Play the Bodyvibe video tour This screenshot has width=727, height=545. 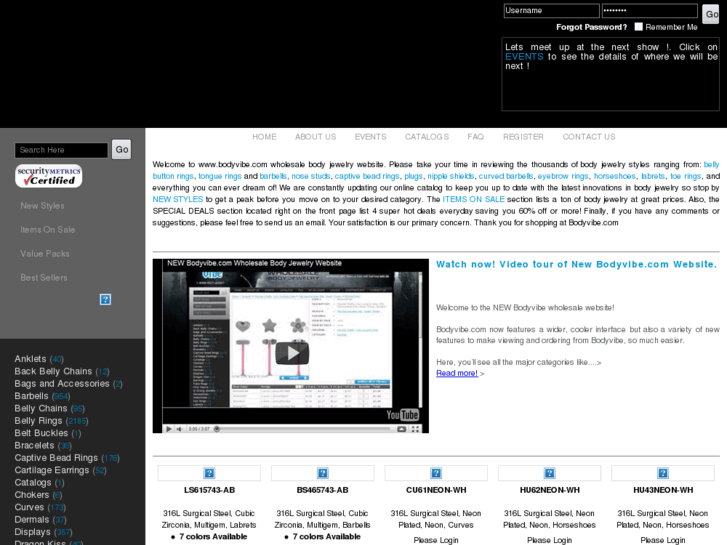point(292,353)
